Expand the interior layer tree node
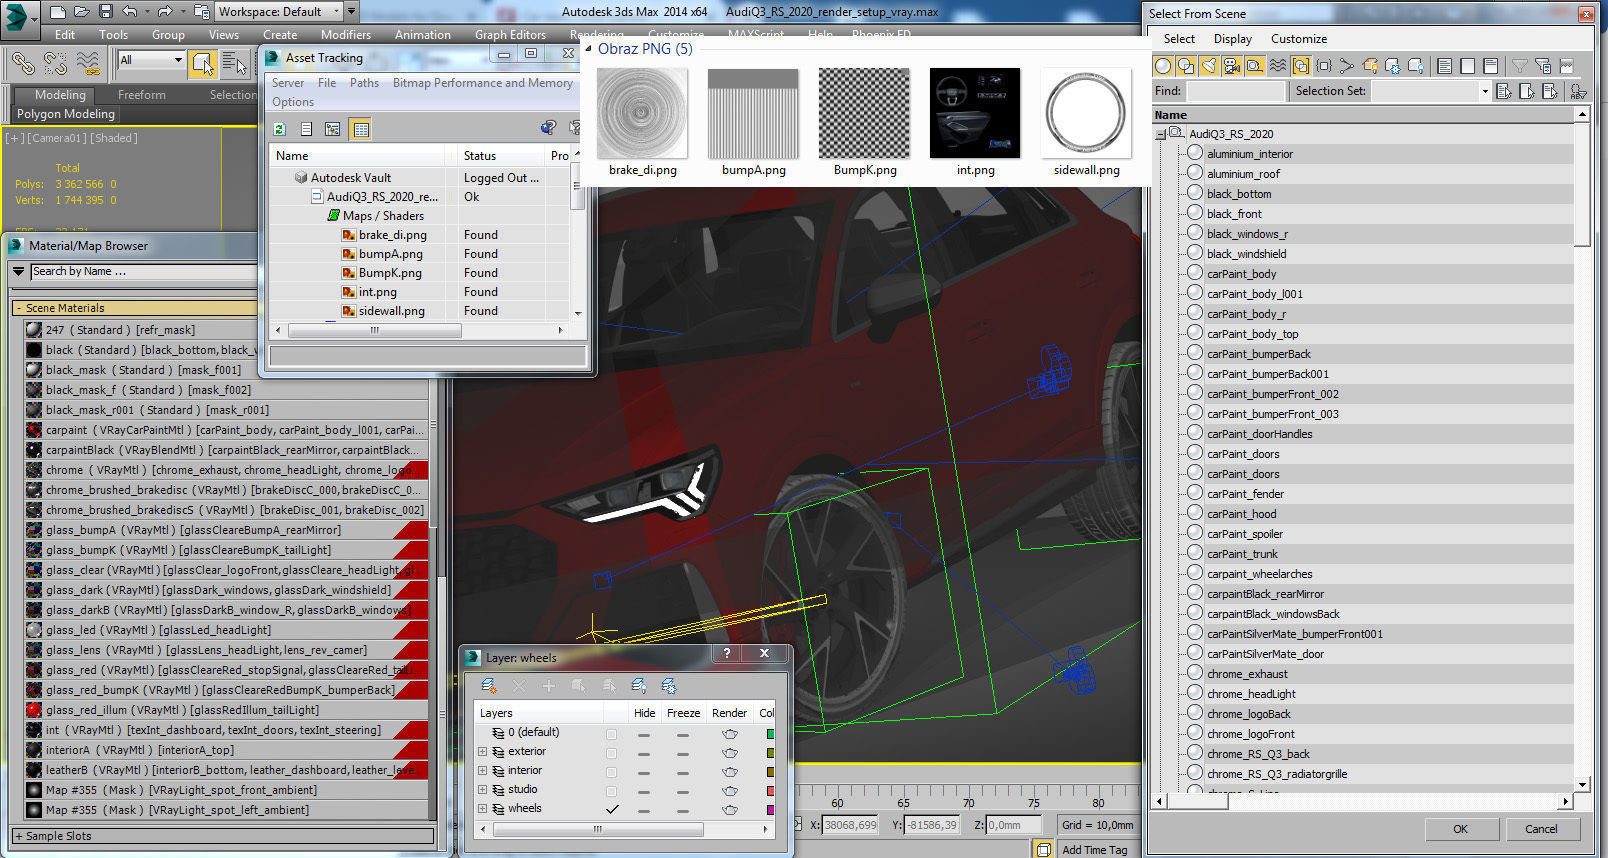 coord(482,771)
